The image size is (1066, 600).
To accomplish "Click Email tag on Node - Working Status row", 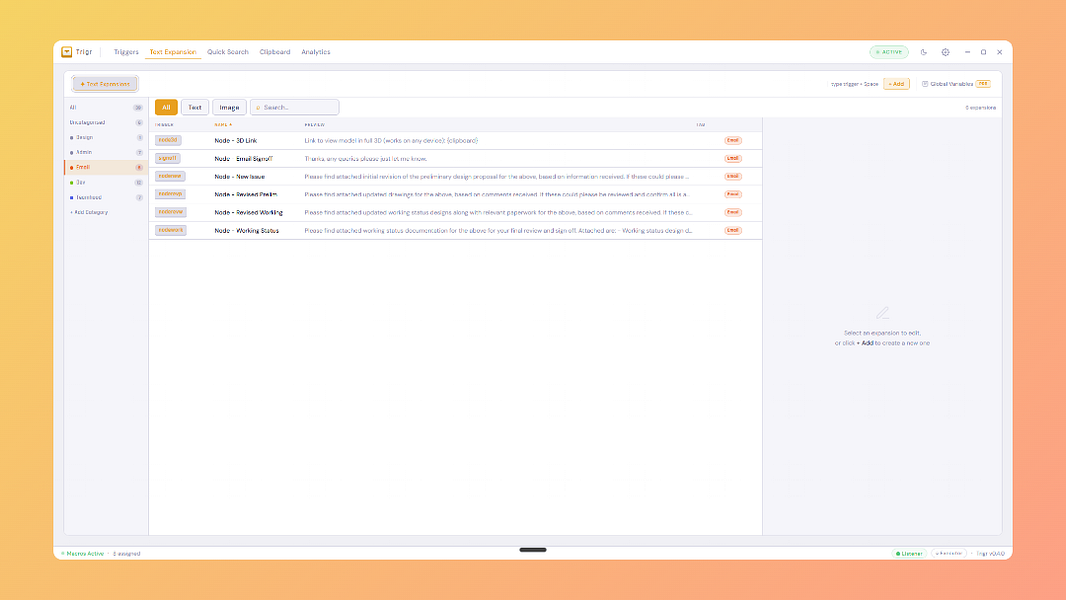I will 733,230.
